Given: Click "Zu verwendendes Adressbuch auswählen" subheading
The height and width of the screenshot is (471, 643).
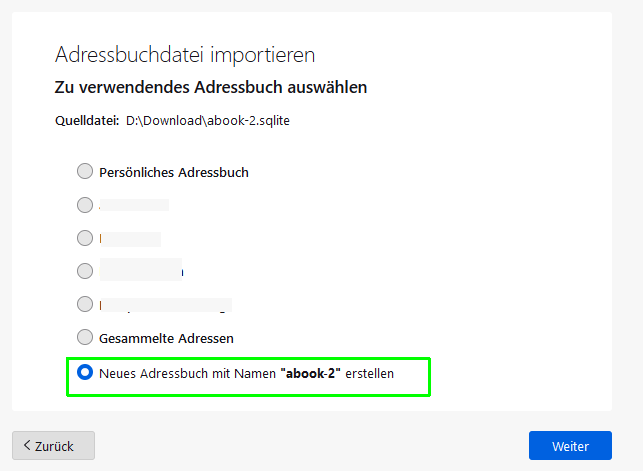Looking at the screenshot, I should [211, 87].
